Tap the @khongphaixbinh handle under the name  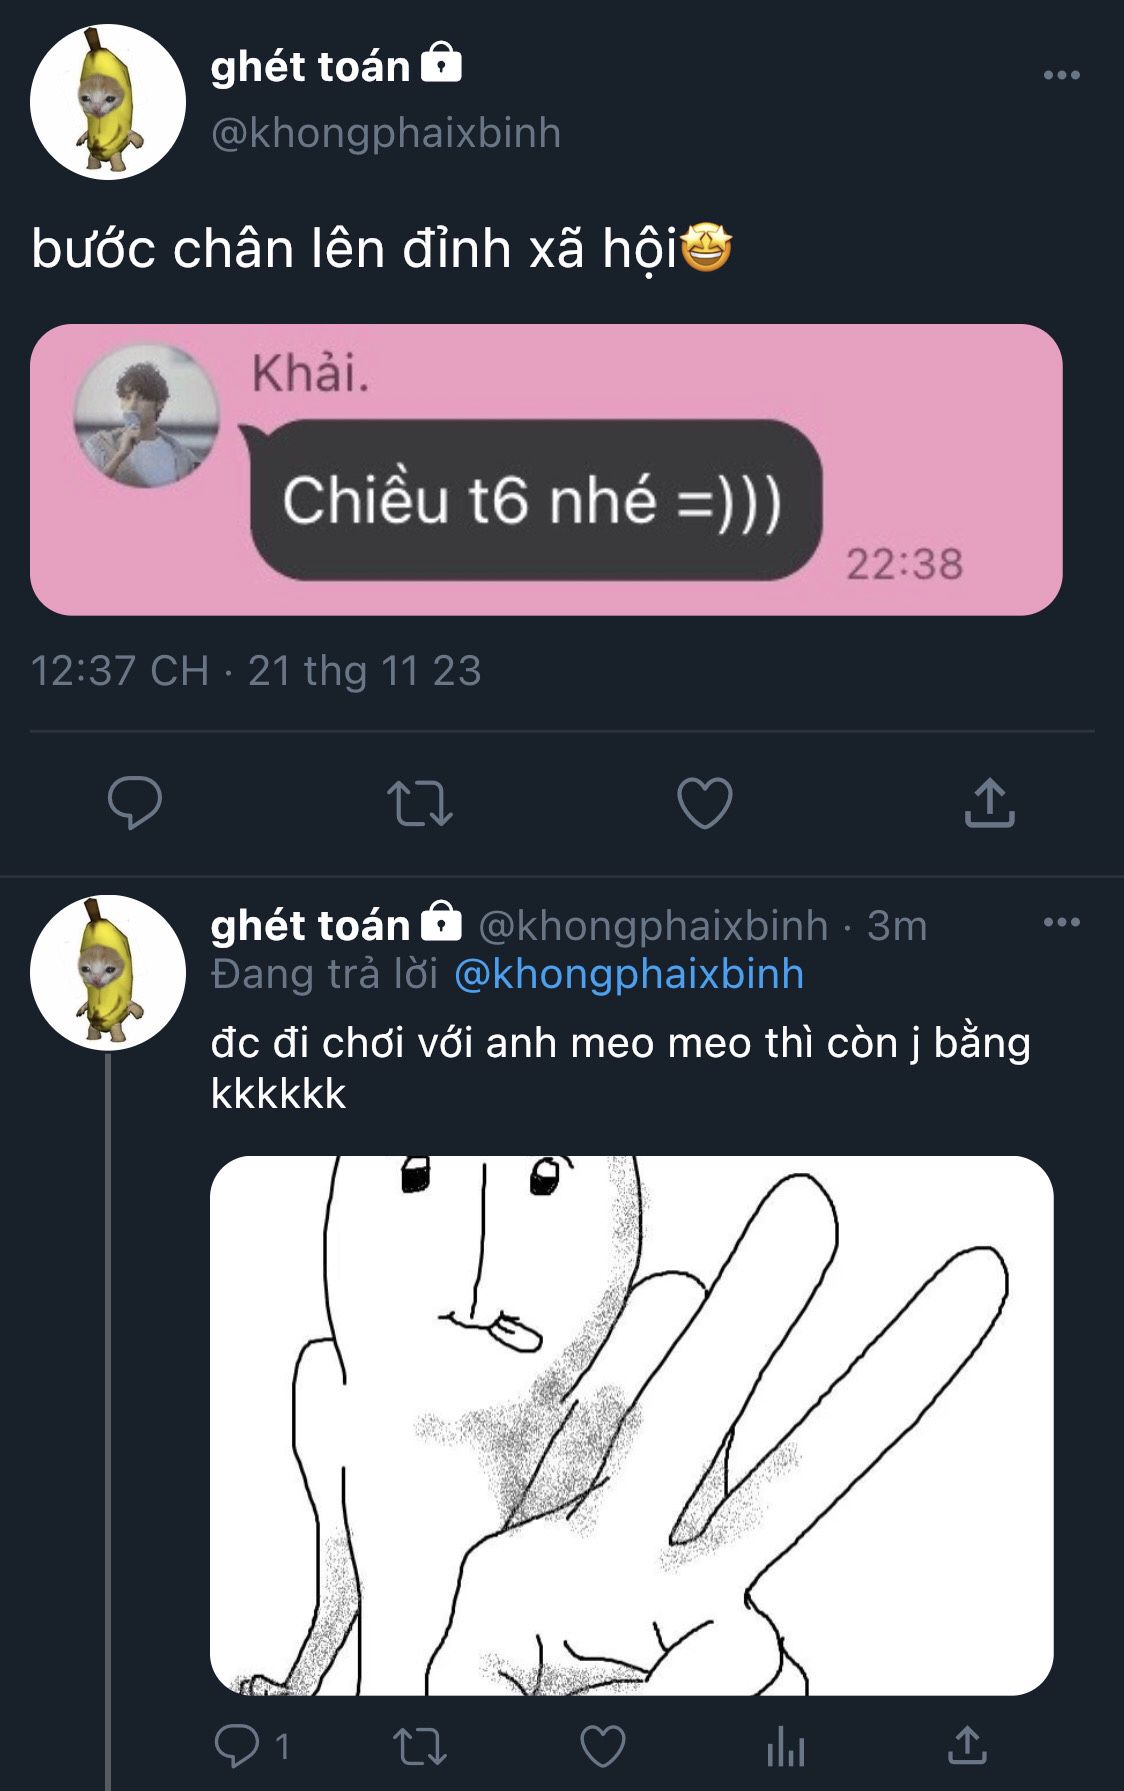[x=386, y=133]
